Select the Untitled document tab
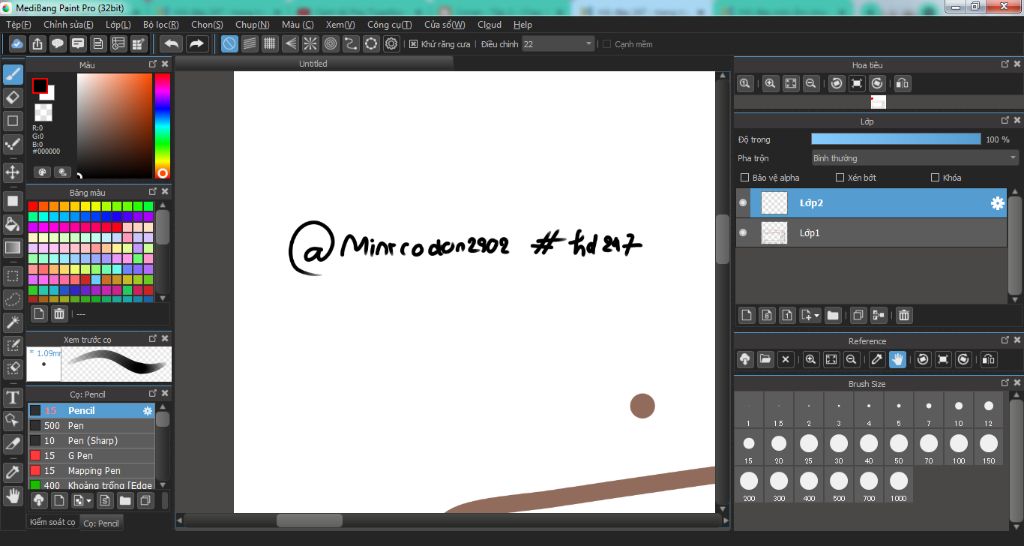 pos(313,64)
